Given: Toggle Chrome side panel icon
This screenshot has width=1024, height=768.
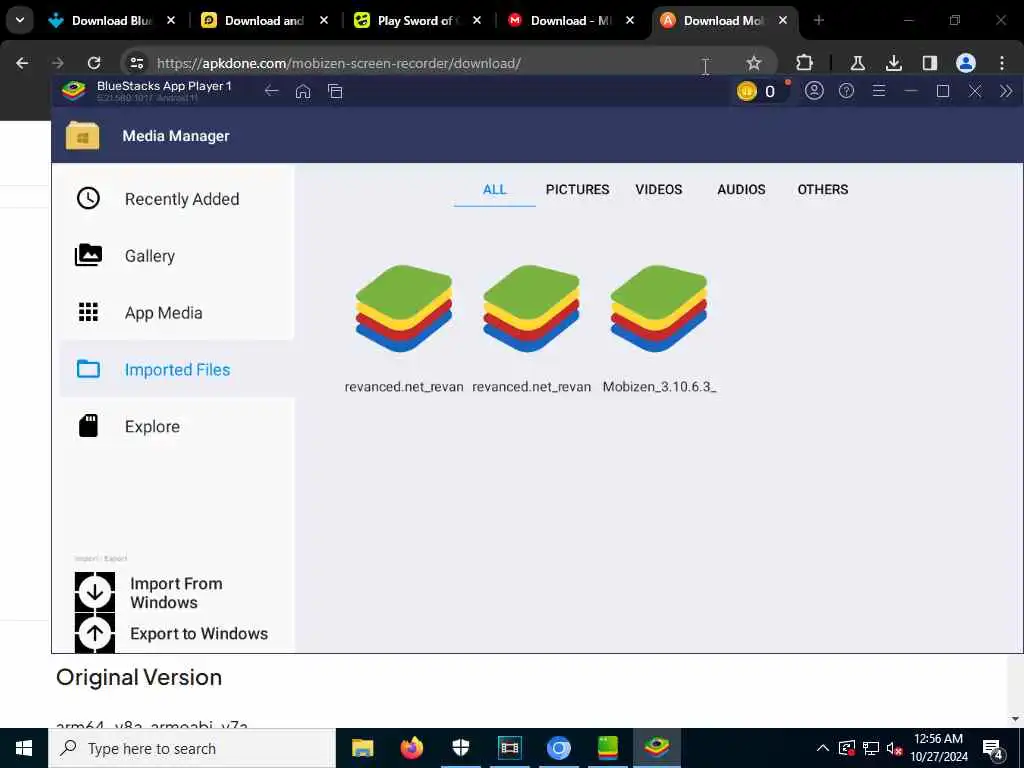Looking at the screenshot, I should (929, 63).
